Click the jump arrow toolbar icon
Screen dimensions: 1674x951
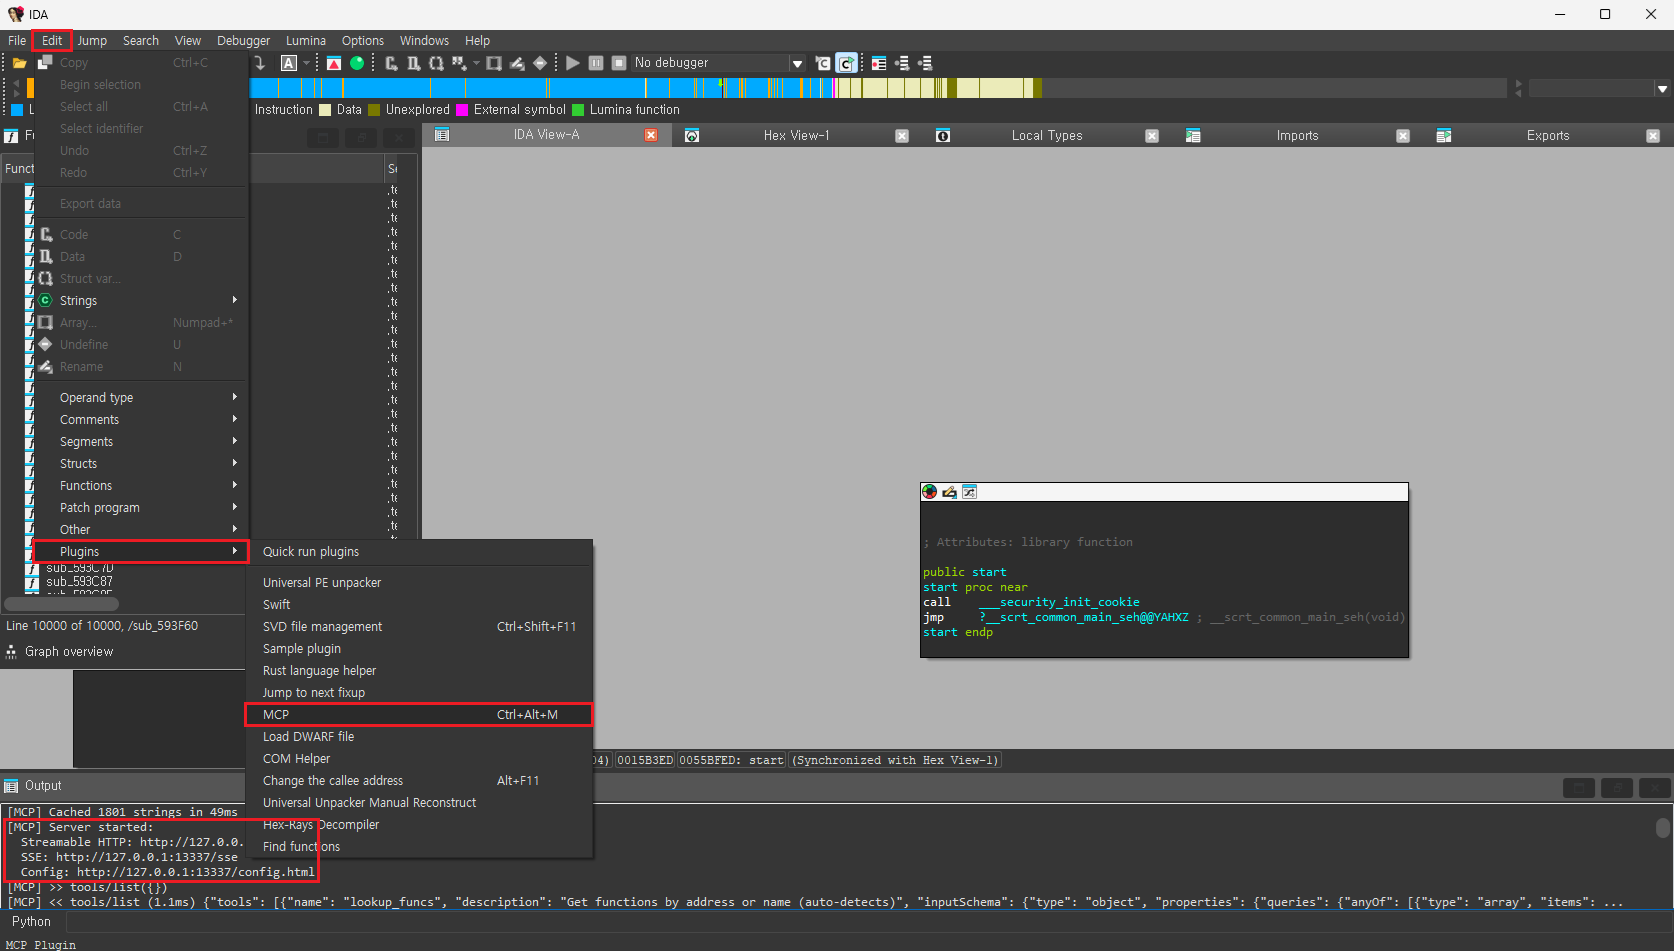pos(260,63)
